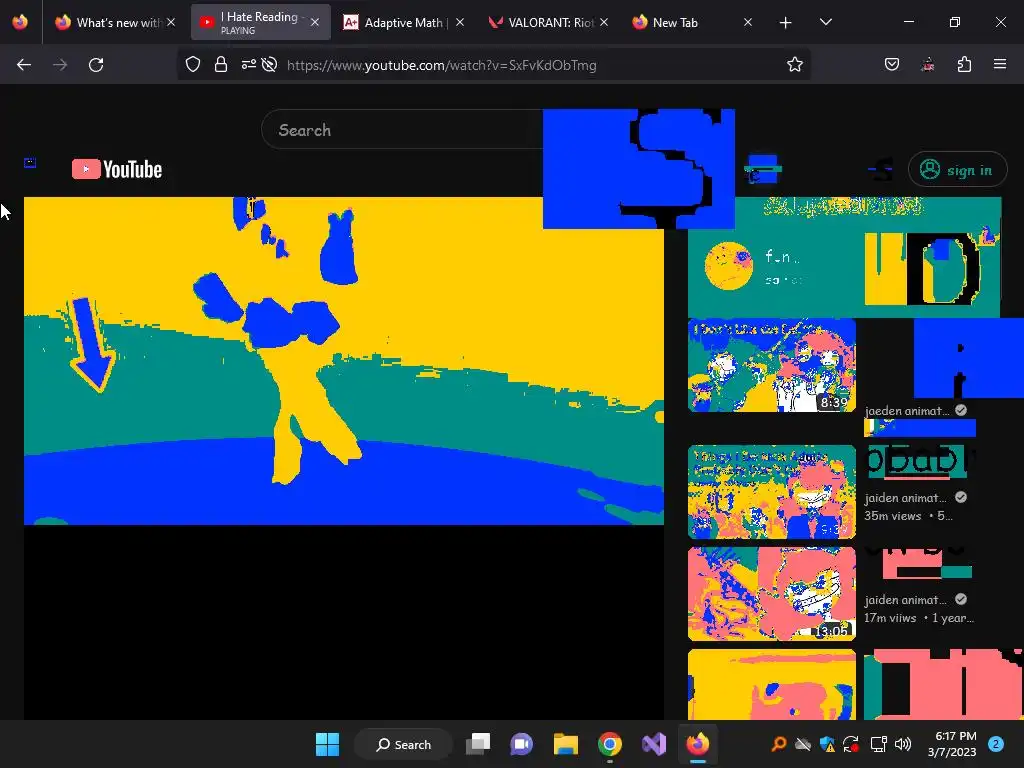This screenshot has width=1024, height=768.
Task: Click the extension icon beside Pocket
Action: [x=928, y=65]
